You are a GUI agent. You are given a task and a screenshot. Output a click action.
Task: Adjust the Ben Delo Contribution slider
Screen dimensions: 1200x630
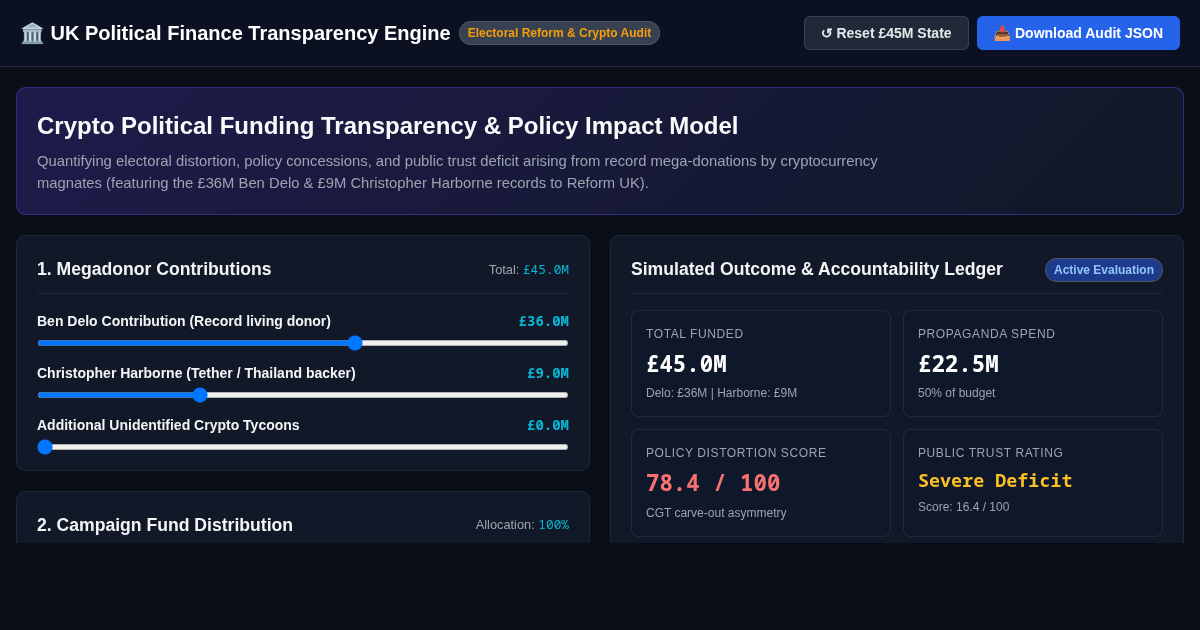[x=303, y=343]
